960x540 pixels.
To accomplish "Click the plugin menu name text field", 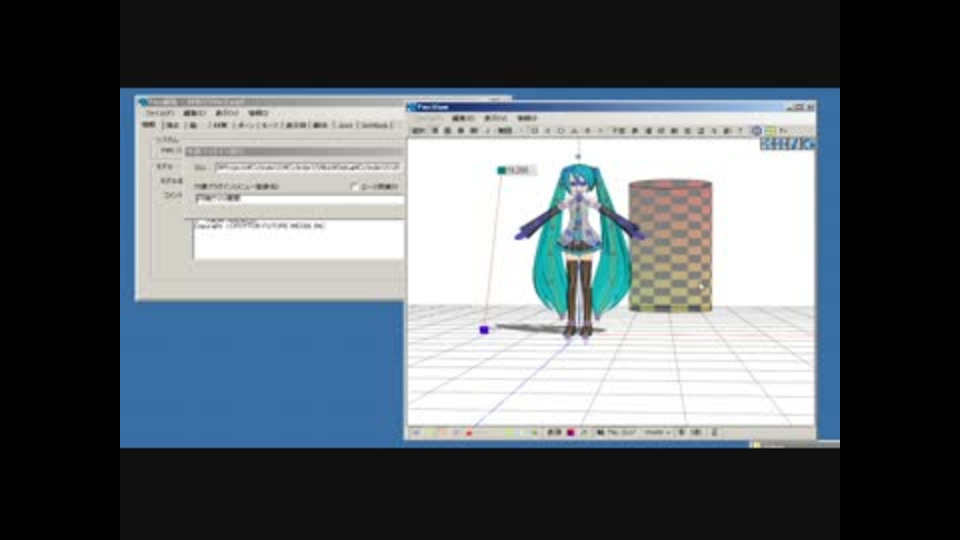I will click(x=299, y=199).
